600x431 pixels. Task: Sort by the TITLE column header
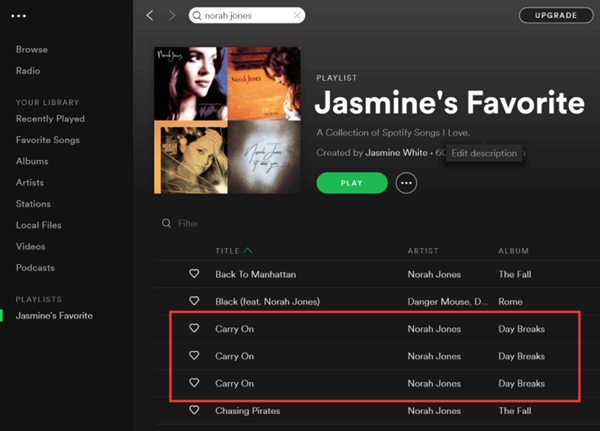tap(227, 251)
